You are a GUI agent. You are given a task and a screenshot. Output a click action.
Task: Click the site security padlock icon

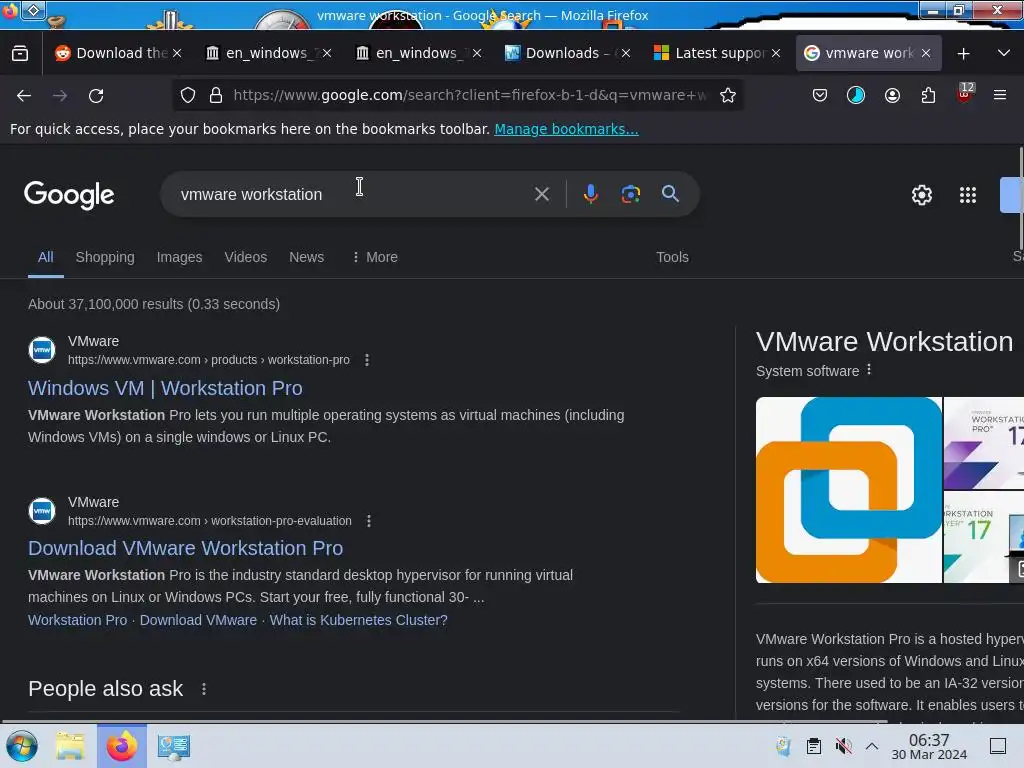coord(216,95)
